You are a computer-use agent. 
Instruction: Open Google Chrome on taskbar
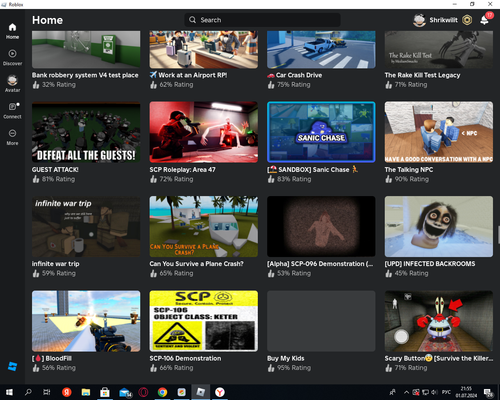[x=162, y=392]
